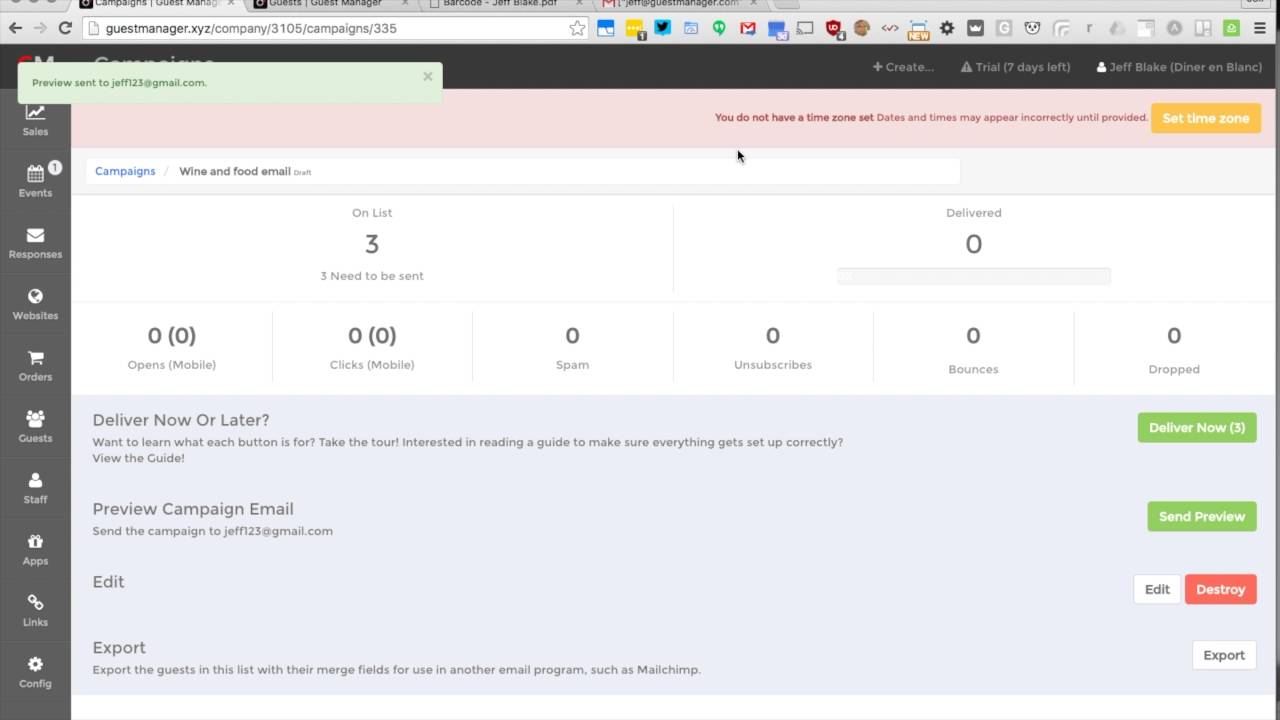Click the Delivered progress bar
Viewport: 1280px width, 720px height.
coord(973,276)
